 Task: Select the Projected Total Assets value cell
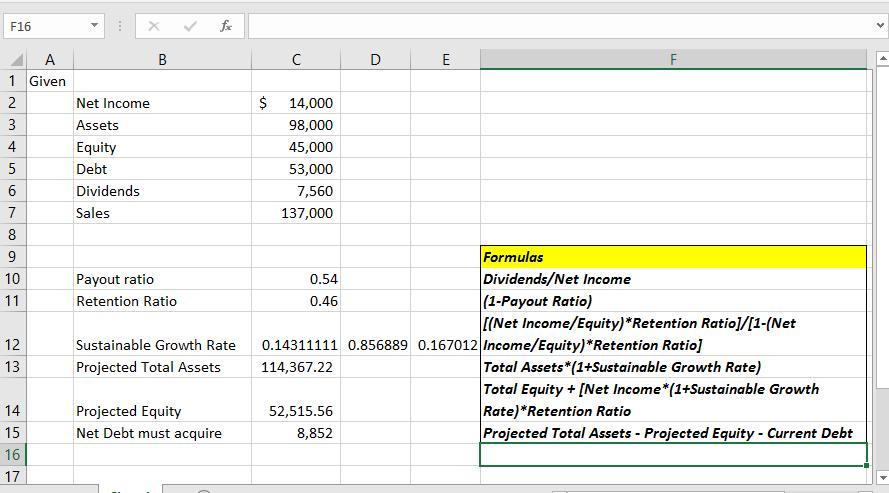pyautogui.click(x=296, y=367)
